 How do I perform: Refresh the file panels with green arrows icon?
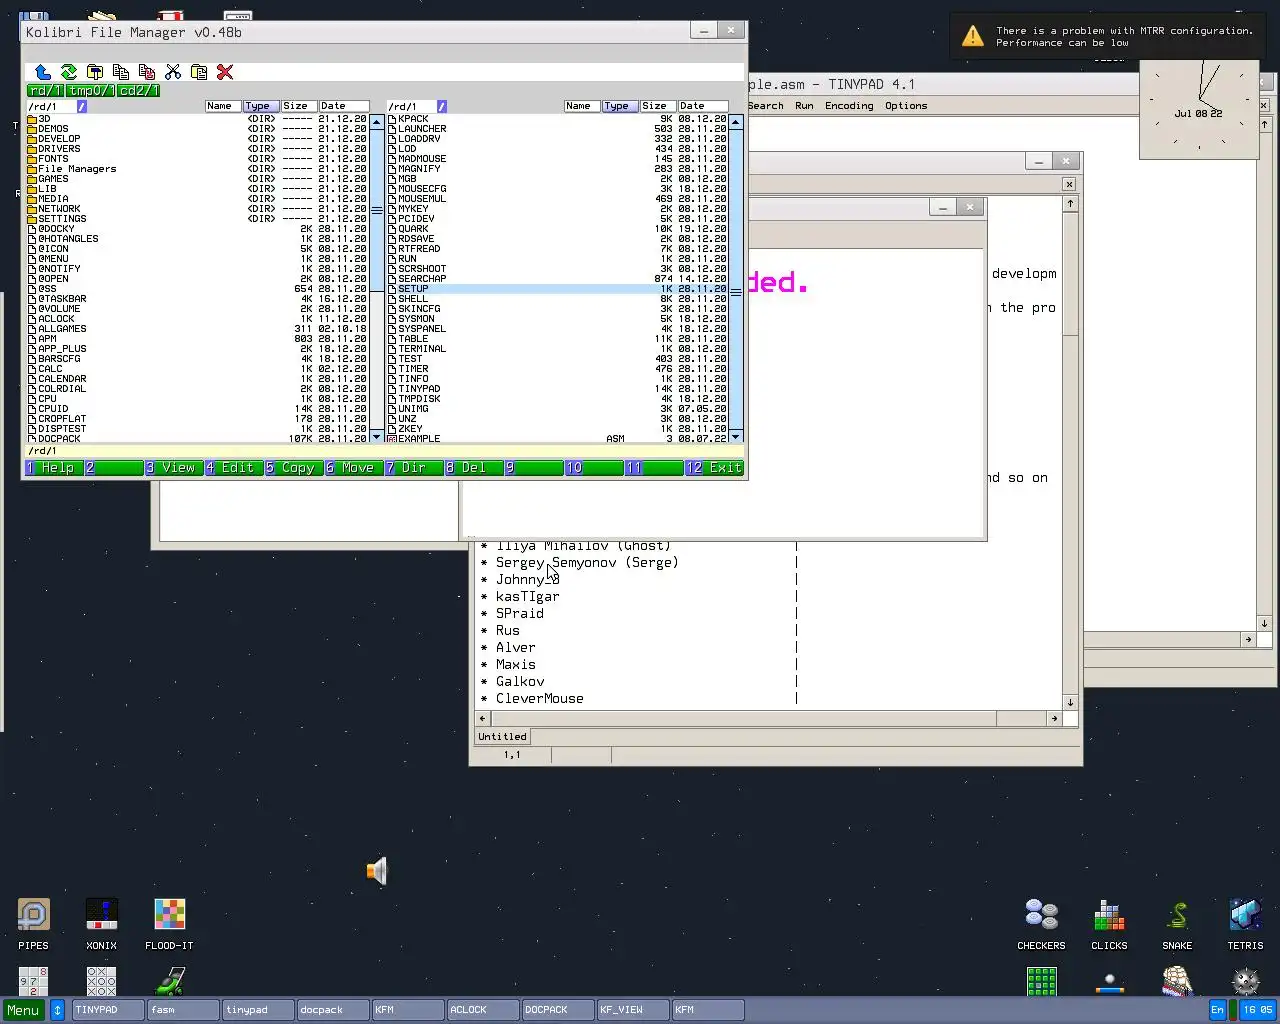click(x=69, y=72)
